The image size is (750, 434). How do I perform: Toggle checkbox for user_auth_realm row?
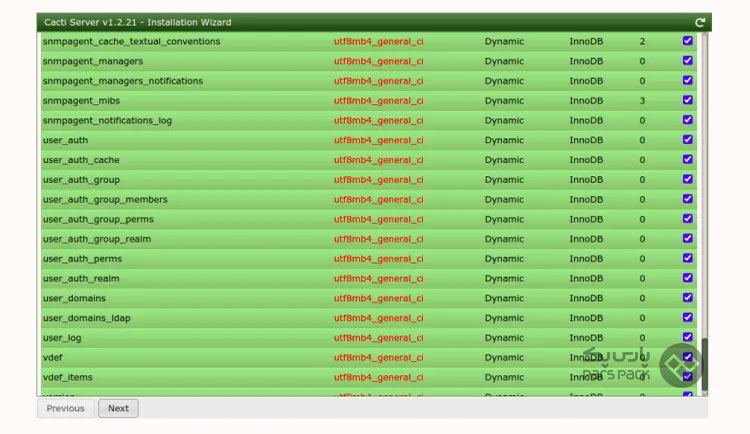687,278
